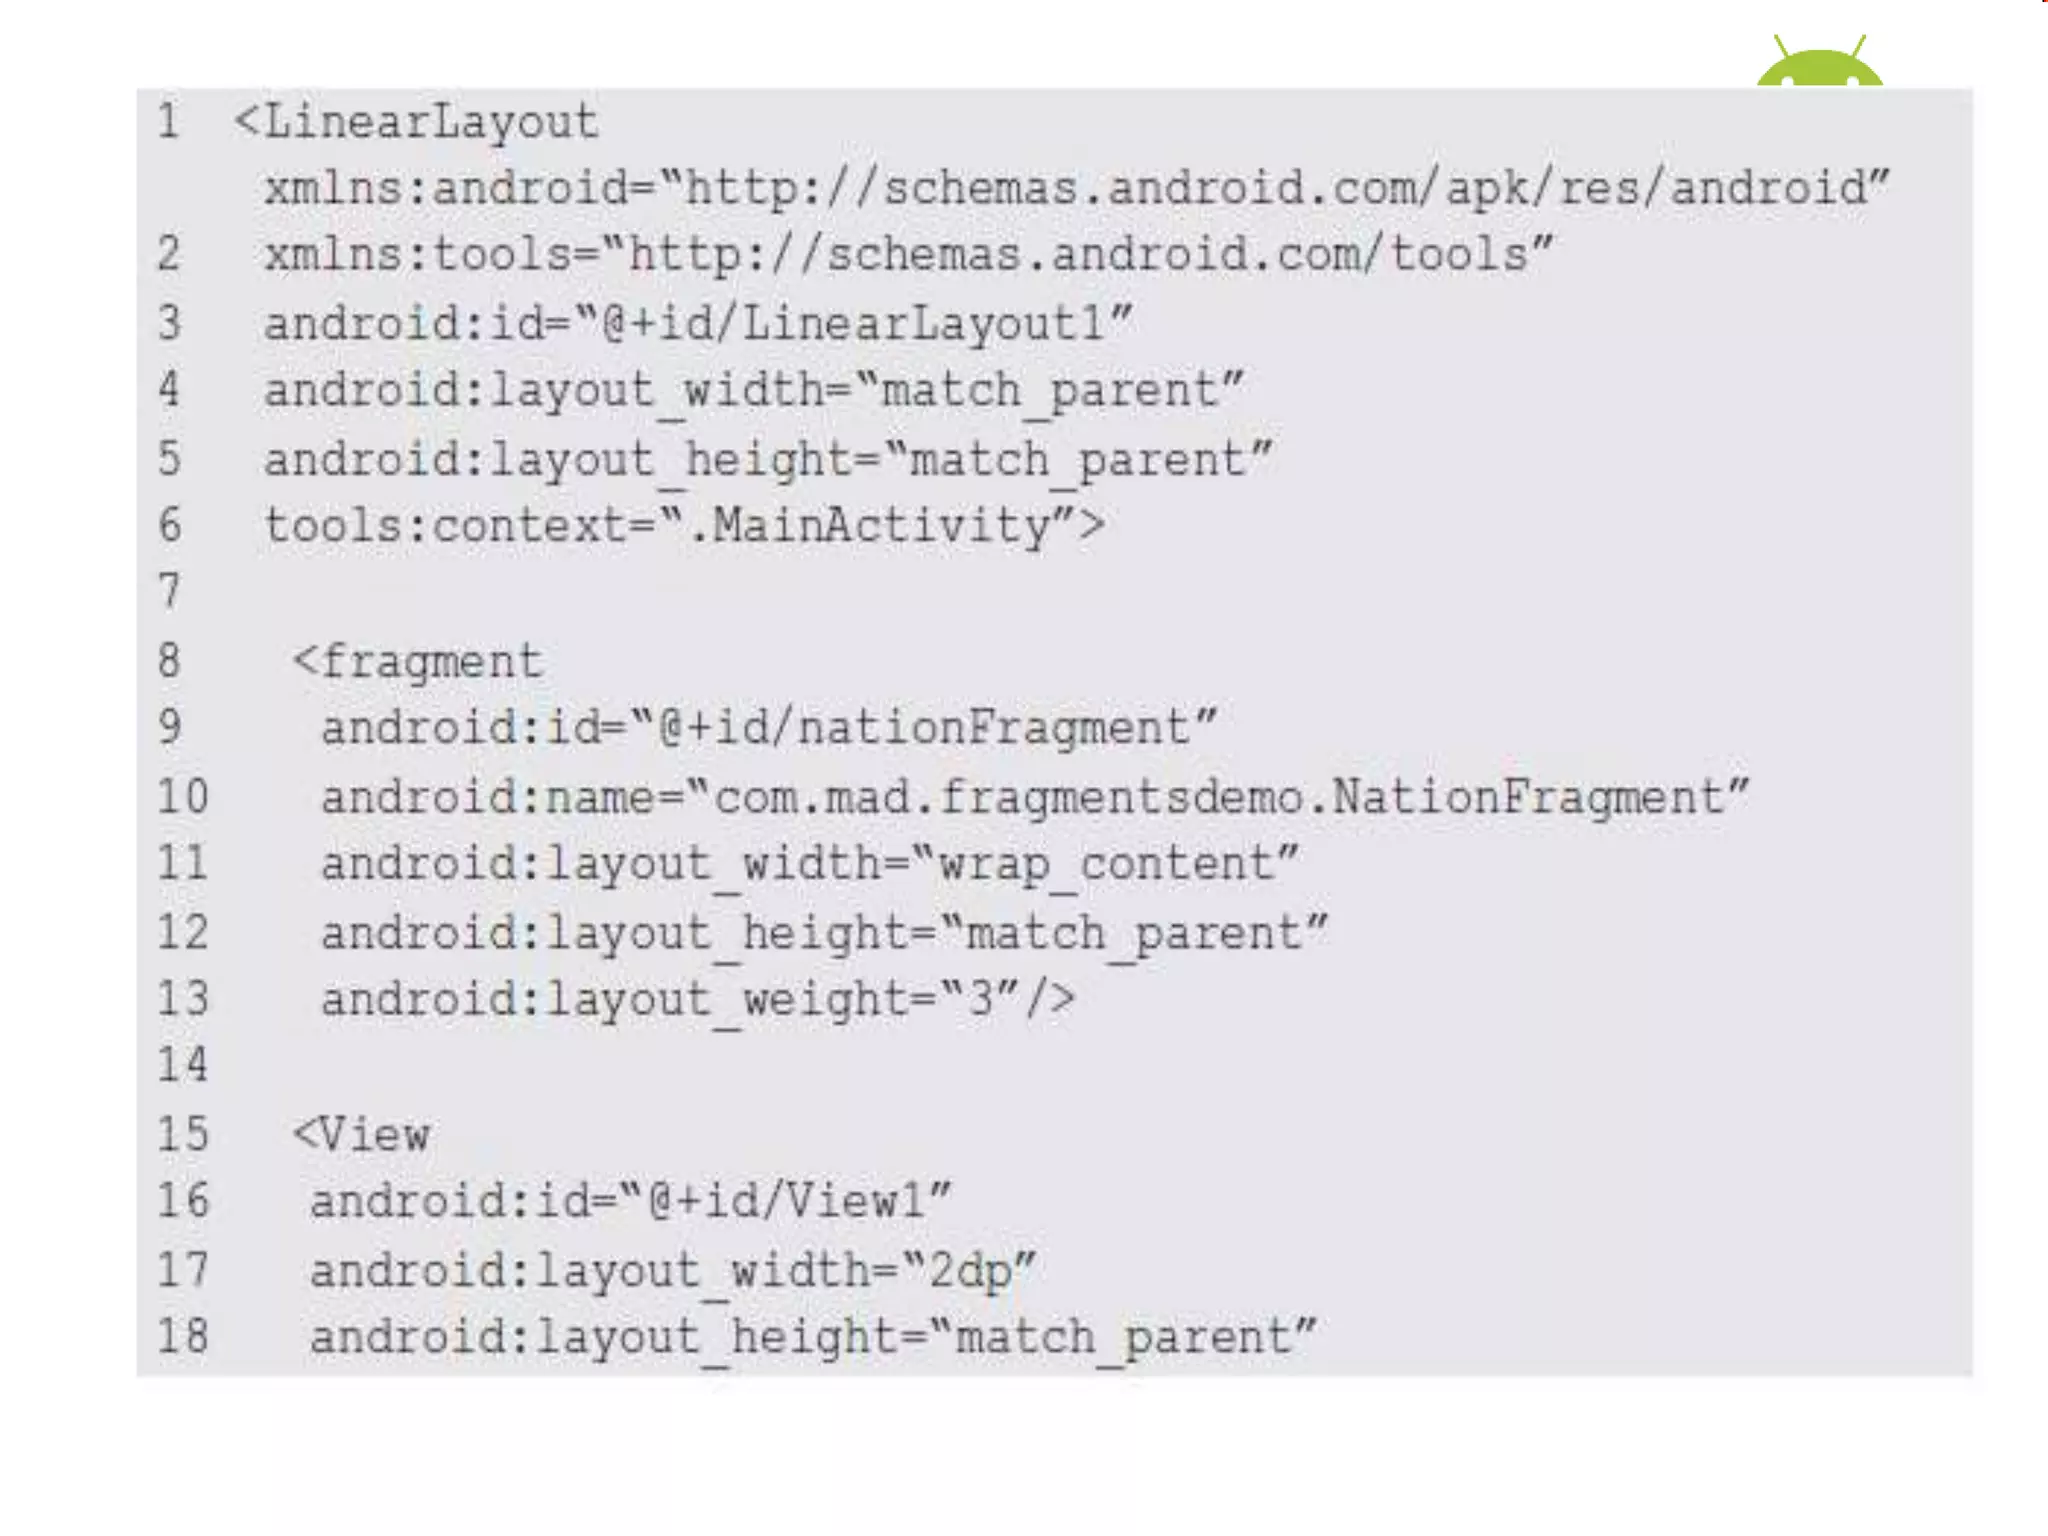Select the nationFragment id attribute
The image size is (2048, 1536).
pos(768,729)
